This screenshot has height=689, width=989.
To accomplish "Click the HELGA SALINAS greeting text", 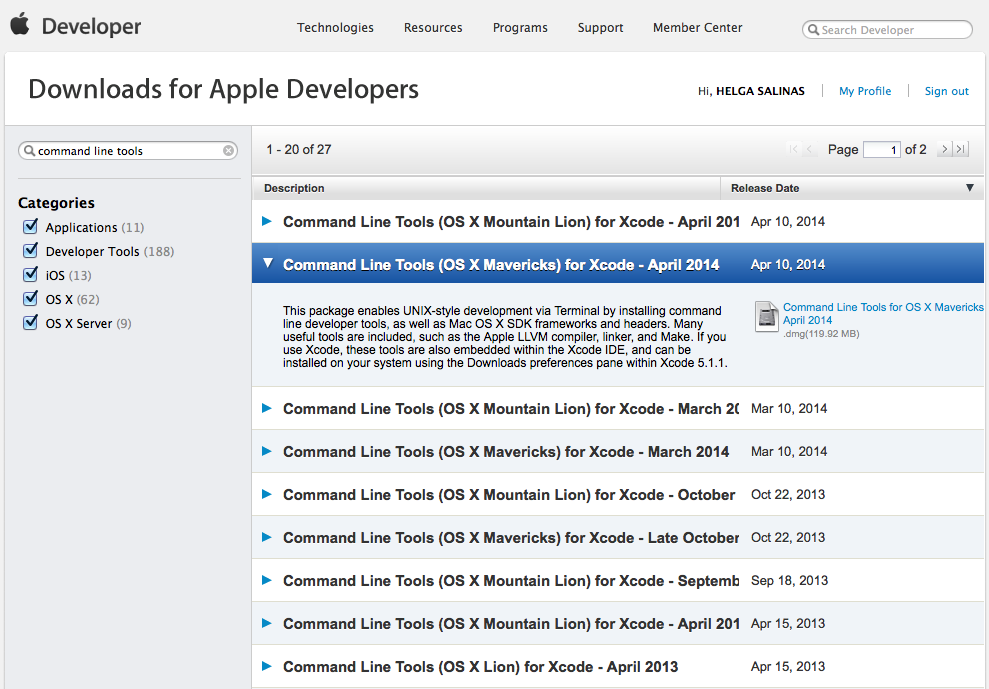I will tap(760, 91).
